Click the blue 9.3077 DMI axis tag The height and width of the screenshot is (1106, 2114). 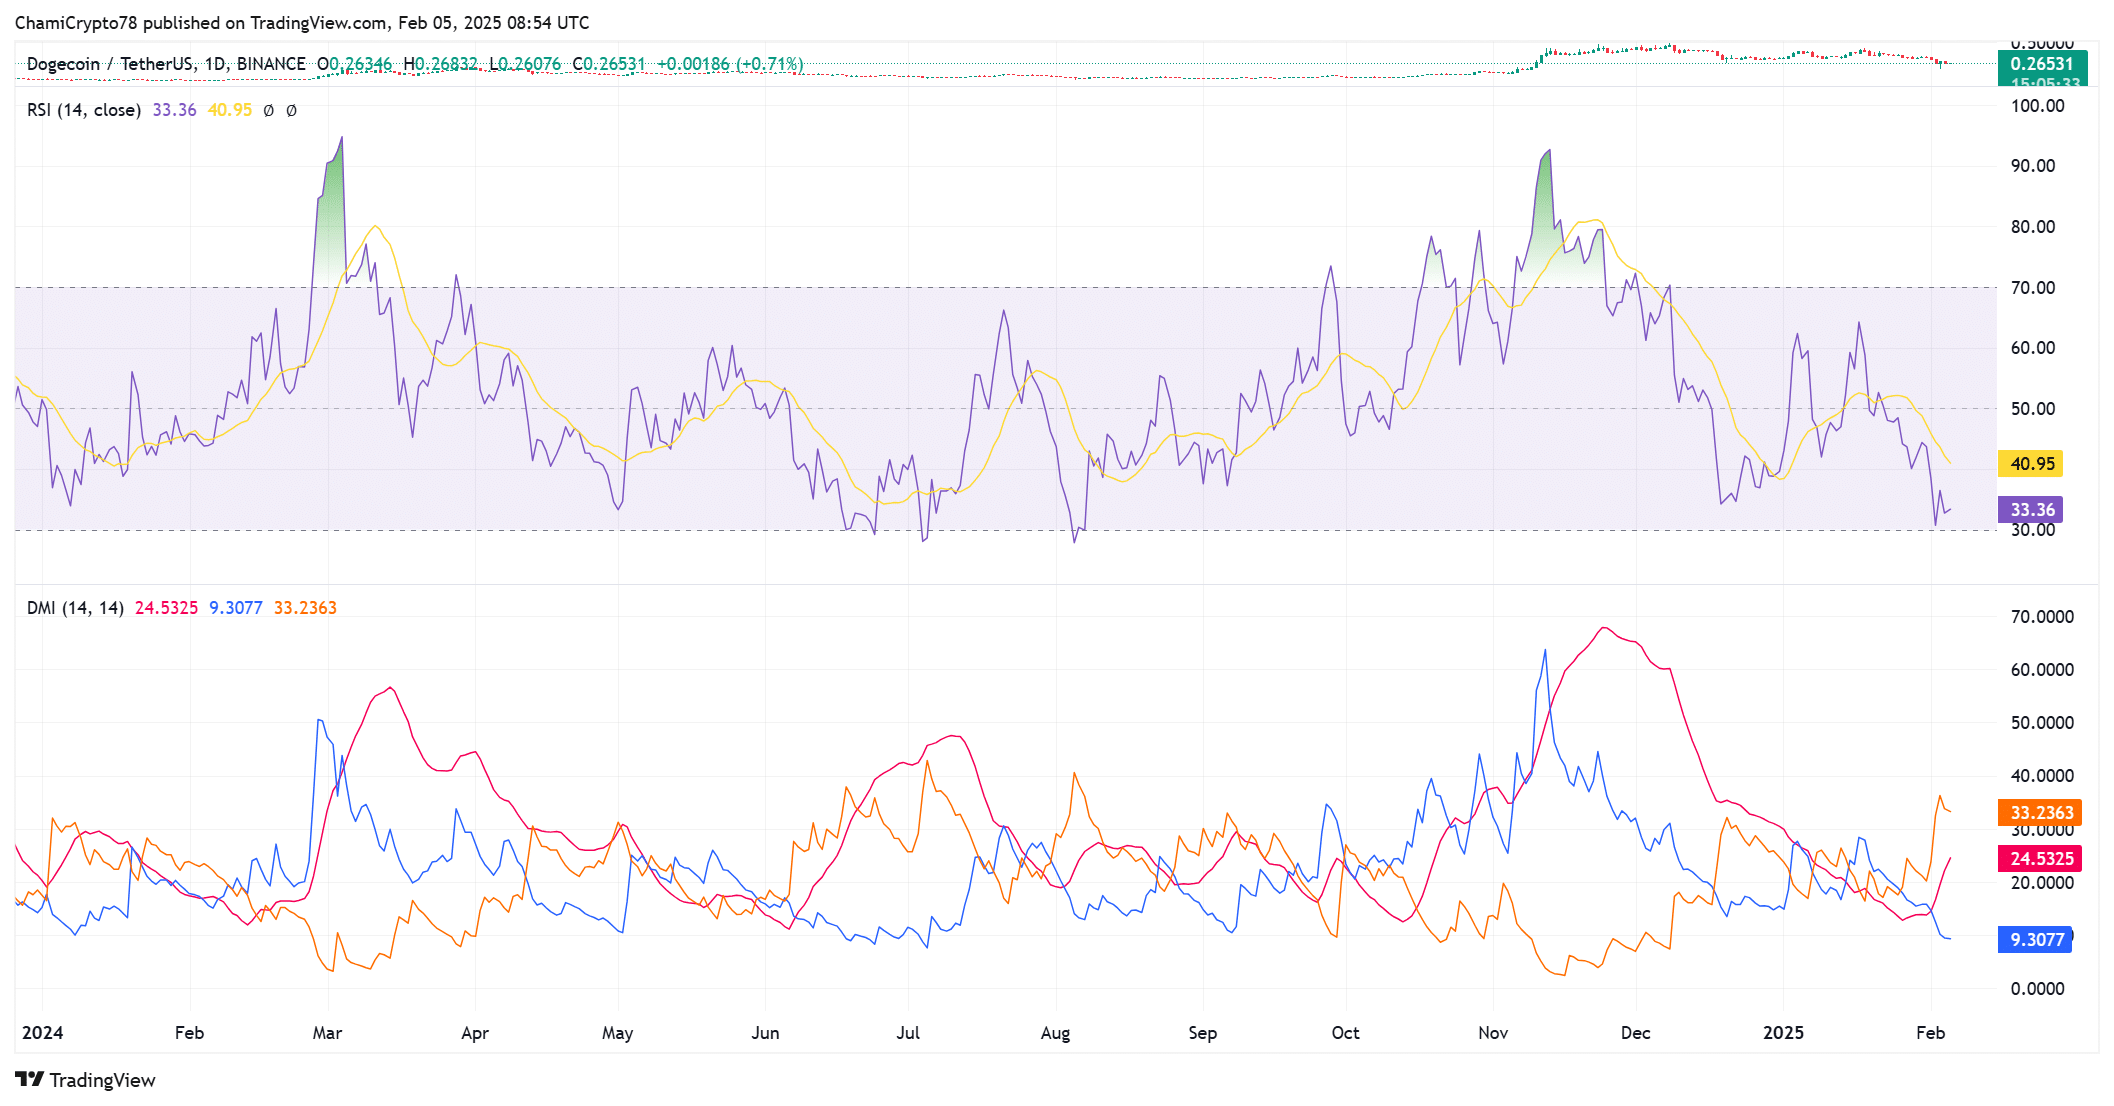pyautogui.click(x=2034, y=940)
